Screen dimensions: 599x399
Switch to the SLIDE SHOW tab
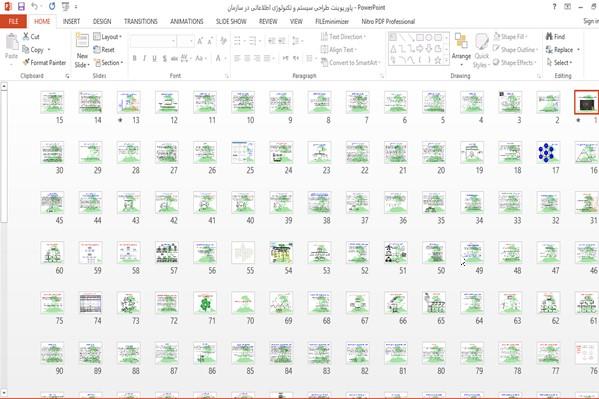pyautogui.click(x=231, y=21)
